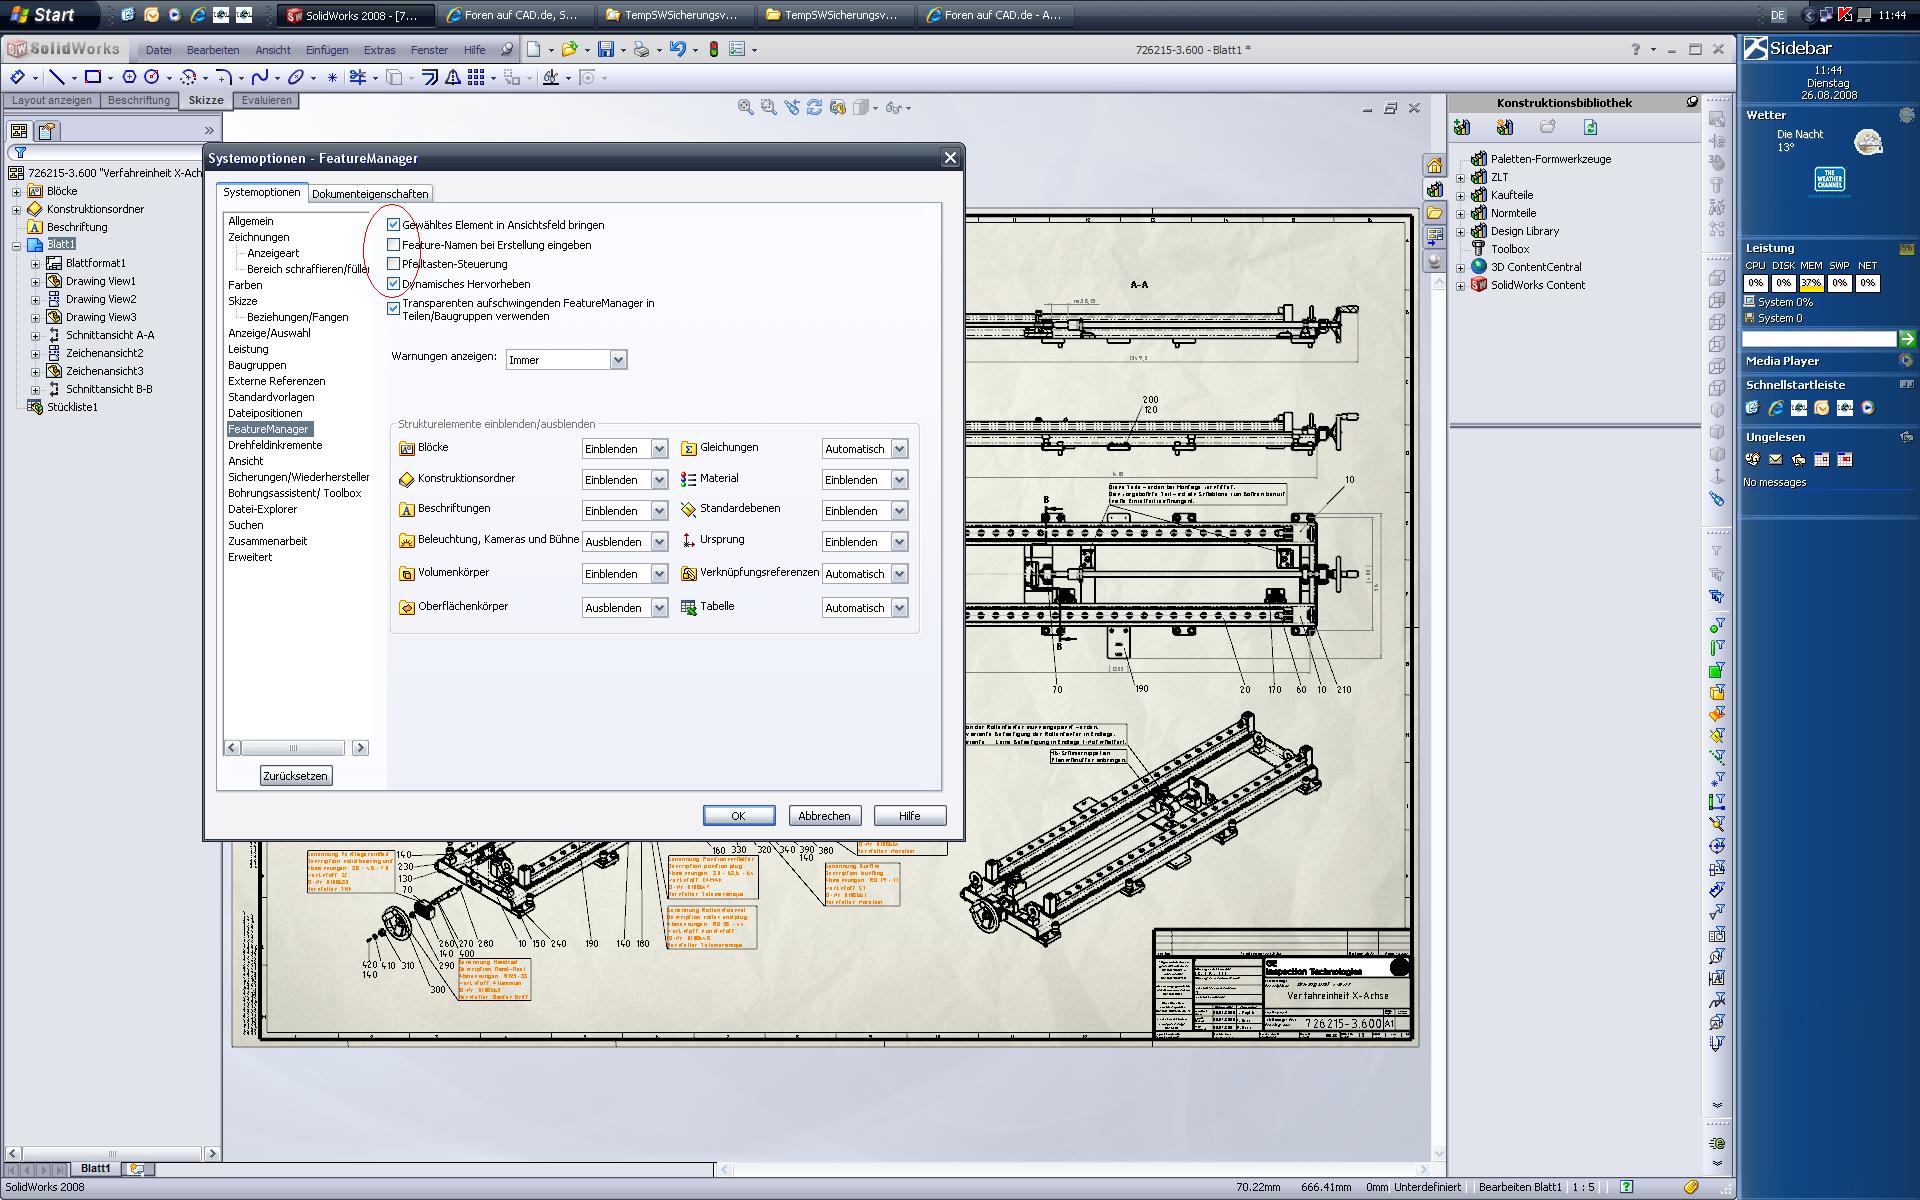Open 3D ContentCentral in the sidebar panel
The image size is (1920, 1200).
click(x=1535, y=266)
